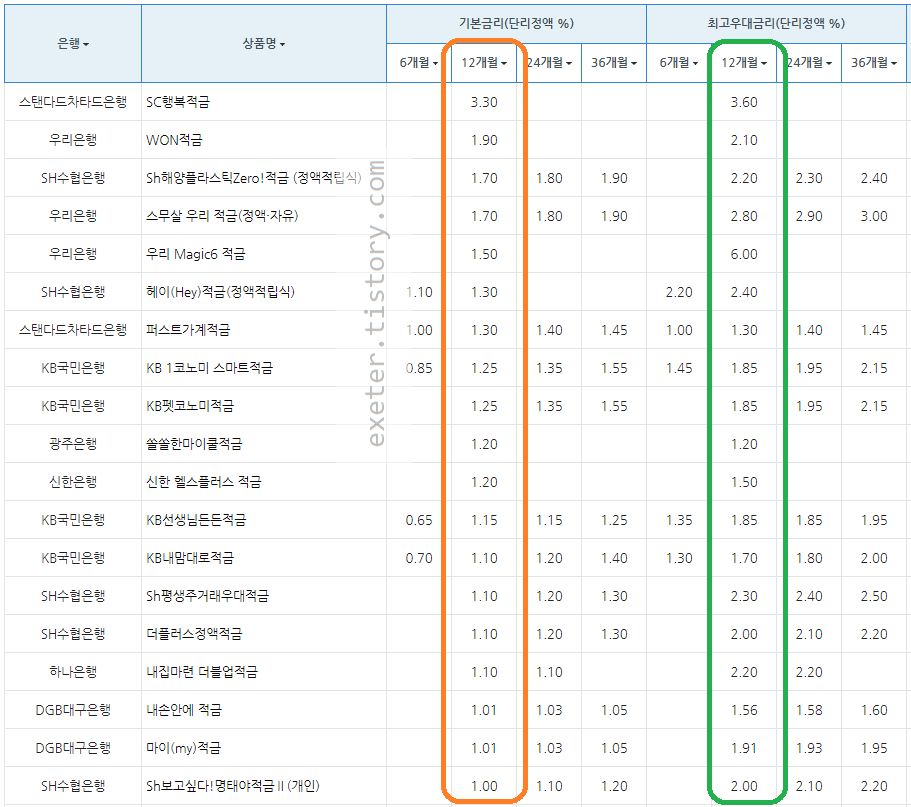
Task: Click 0.70 rate in KB내맘대로적금 row
Action: (418, 558)
